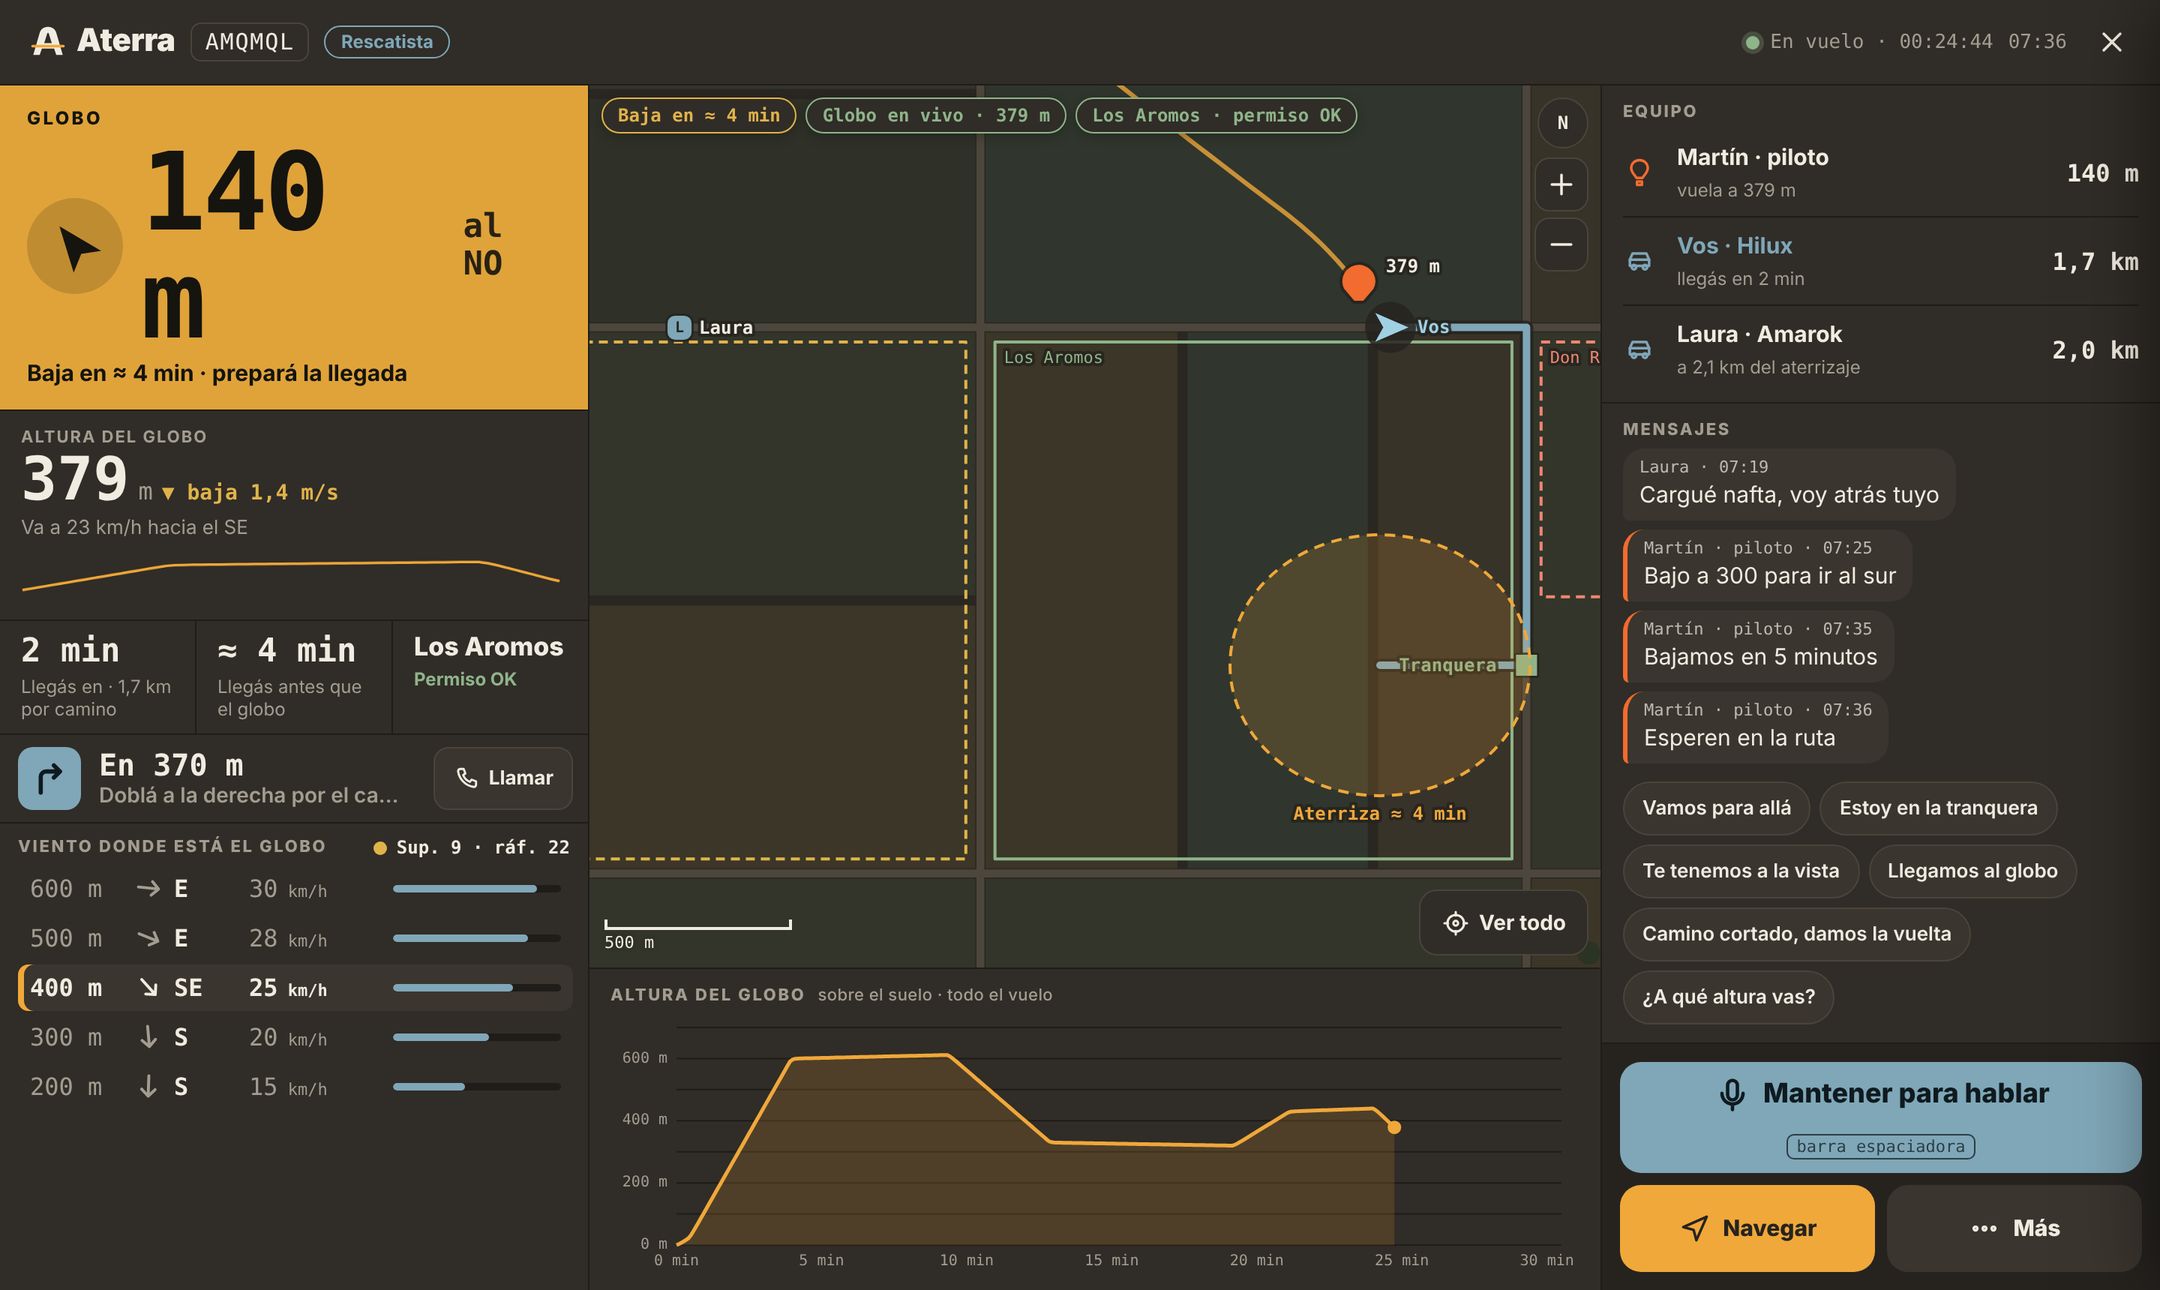2160x1290 pixels.
Task: Zoom in the map with plus button
Action: tap(1562, 185)
